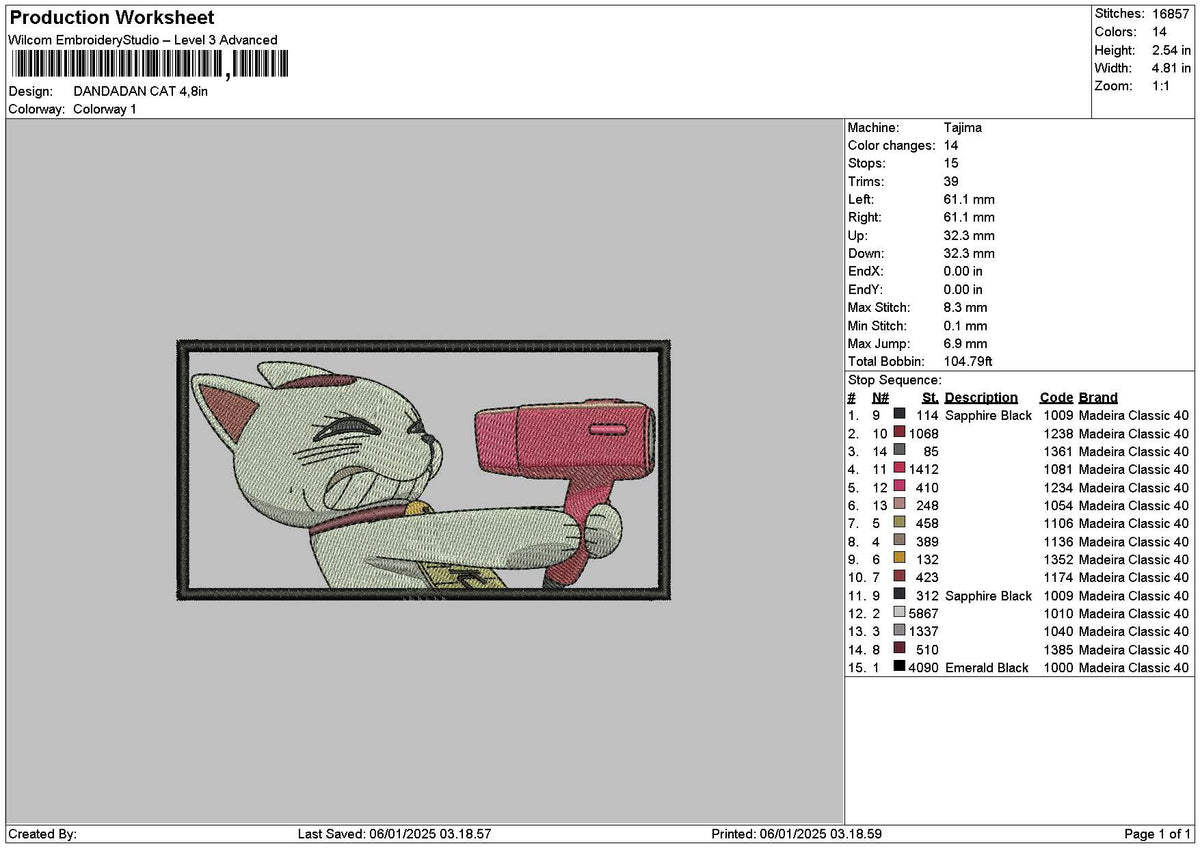This screenshot has width=1200, height=848.
Task: Click the St. column header
Action: (x=930, y=397)
